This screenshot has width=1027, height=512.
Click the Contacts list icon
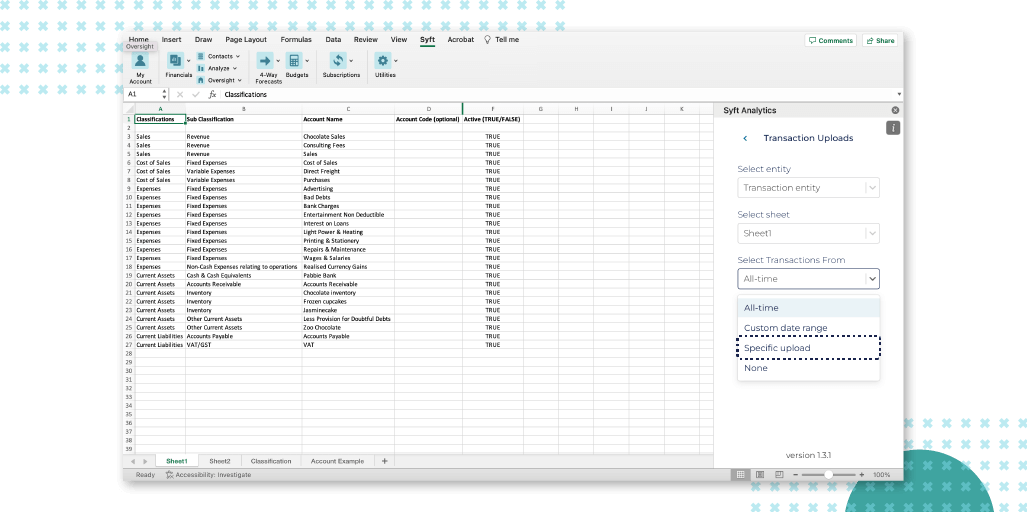point(200,56)
